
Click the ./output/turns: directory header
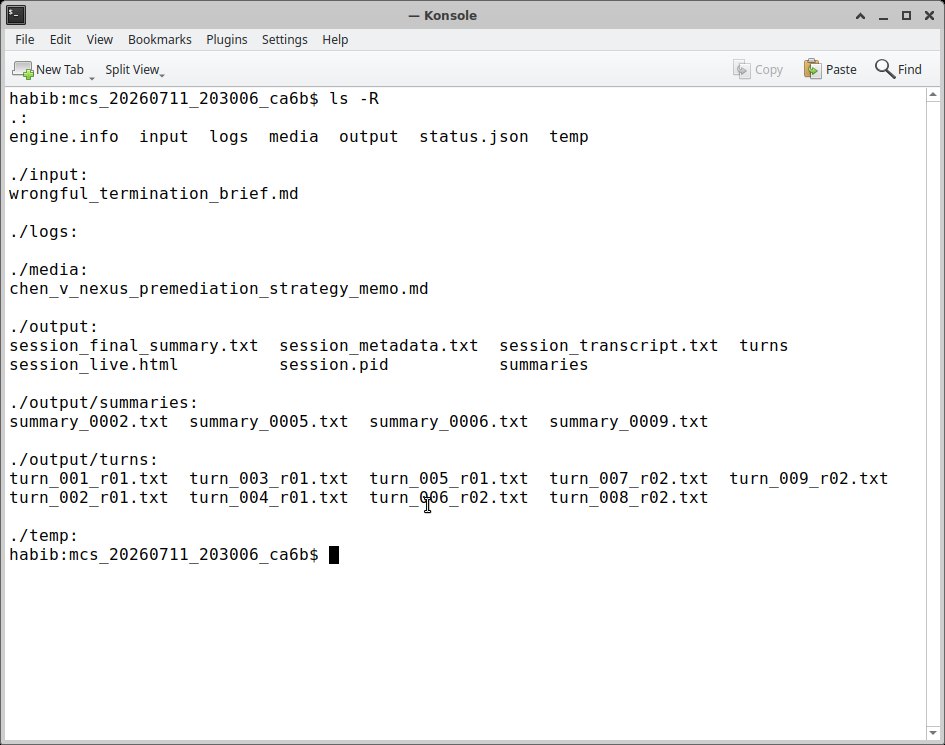pos(84,459)
